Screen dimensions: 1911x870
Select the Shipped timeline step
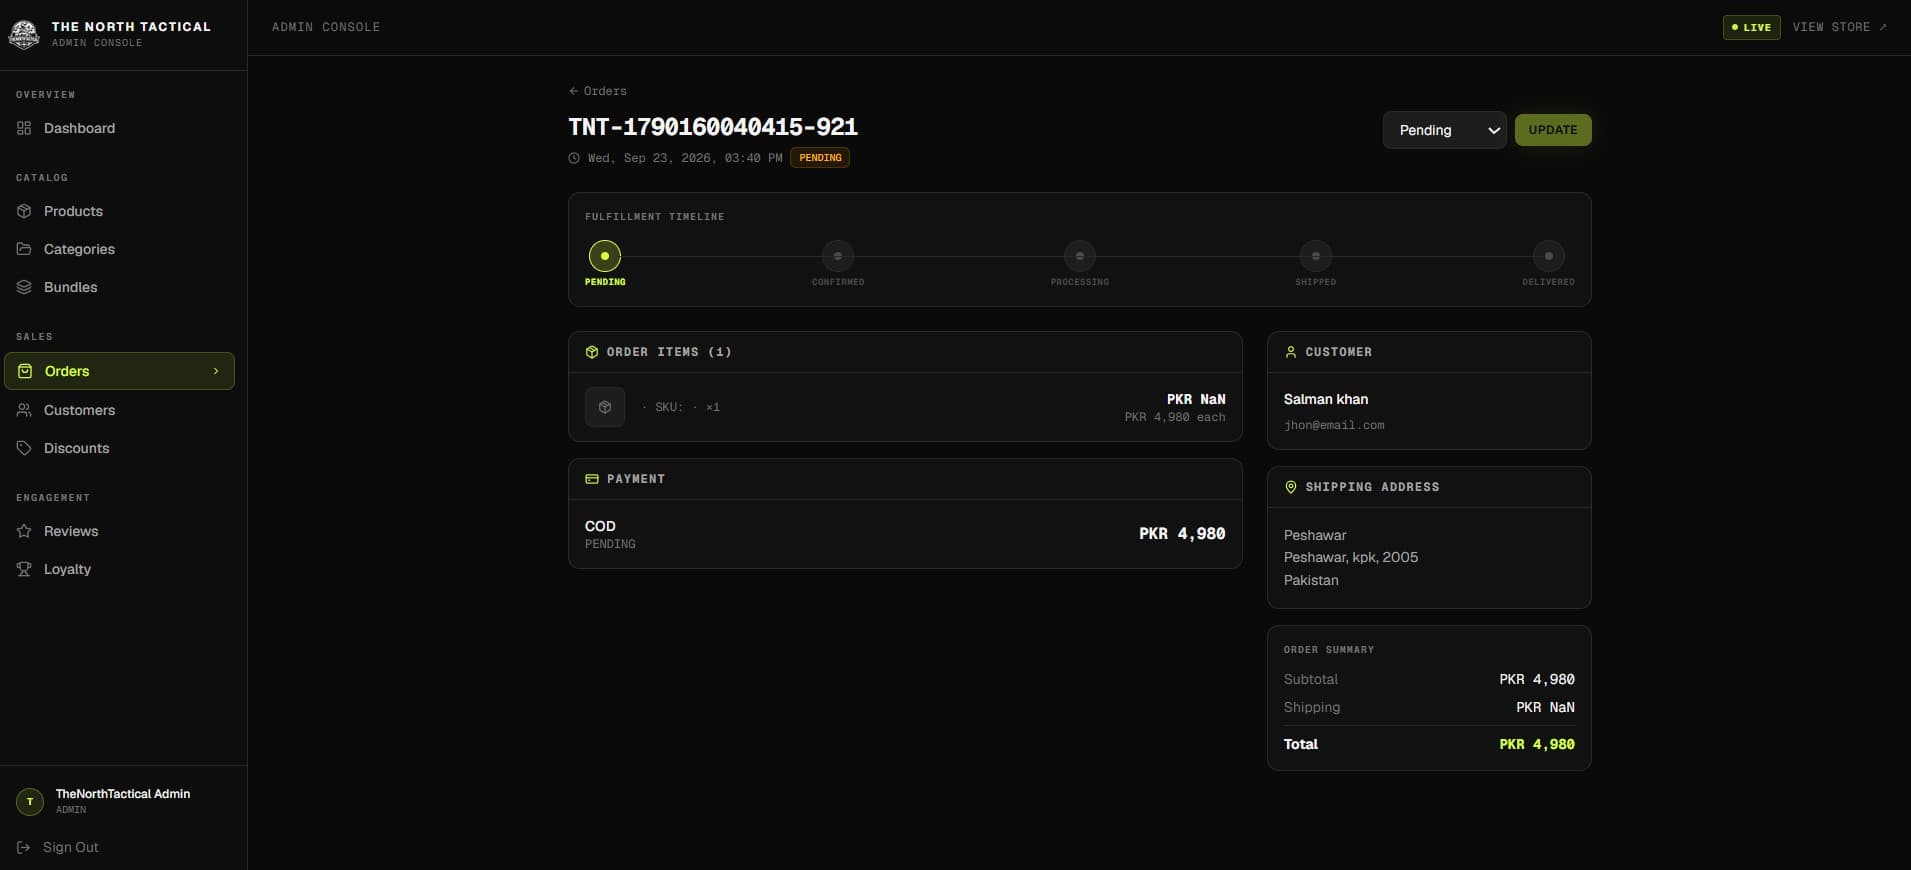click(1316, 256)
